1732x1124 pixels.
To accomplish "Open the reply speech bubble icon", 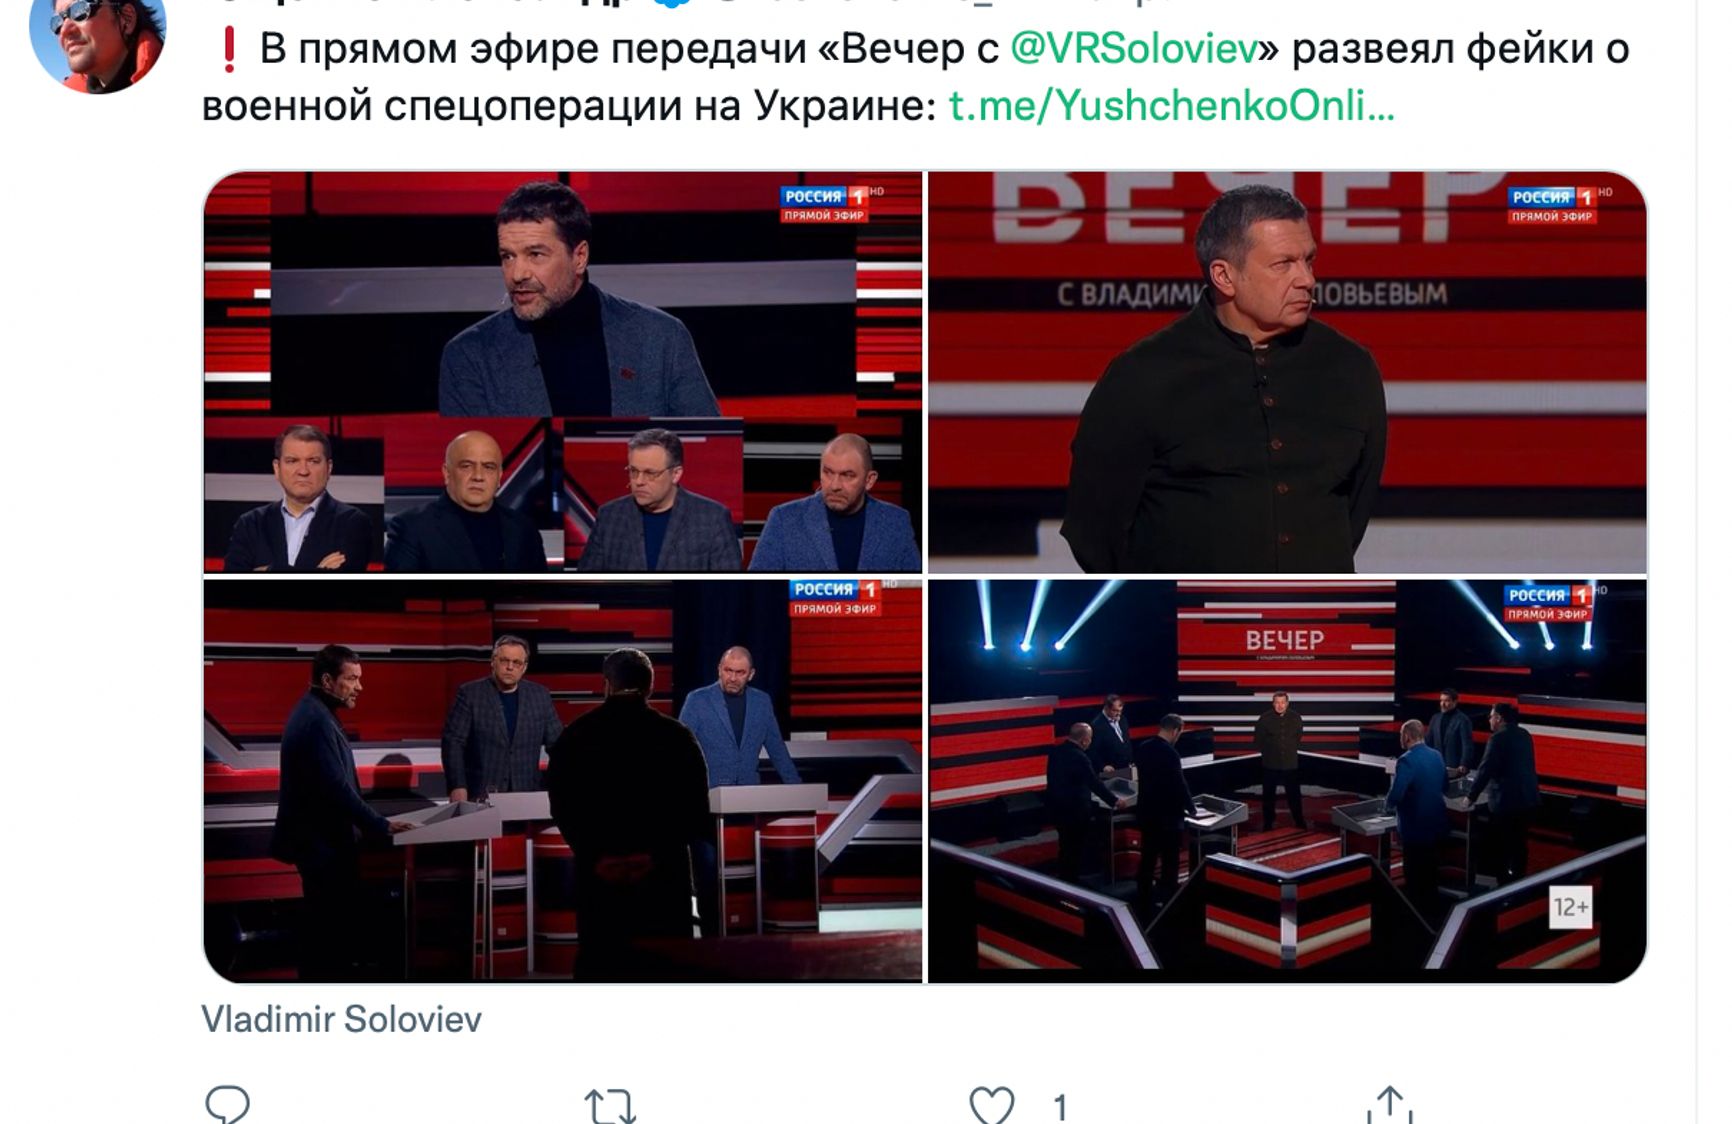I will click(227, 1105).
